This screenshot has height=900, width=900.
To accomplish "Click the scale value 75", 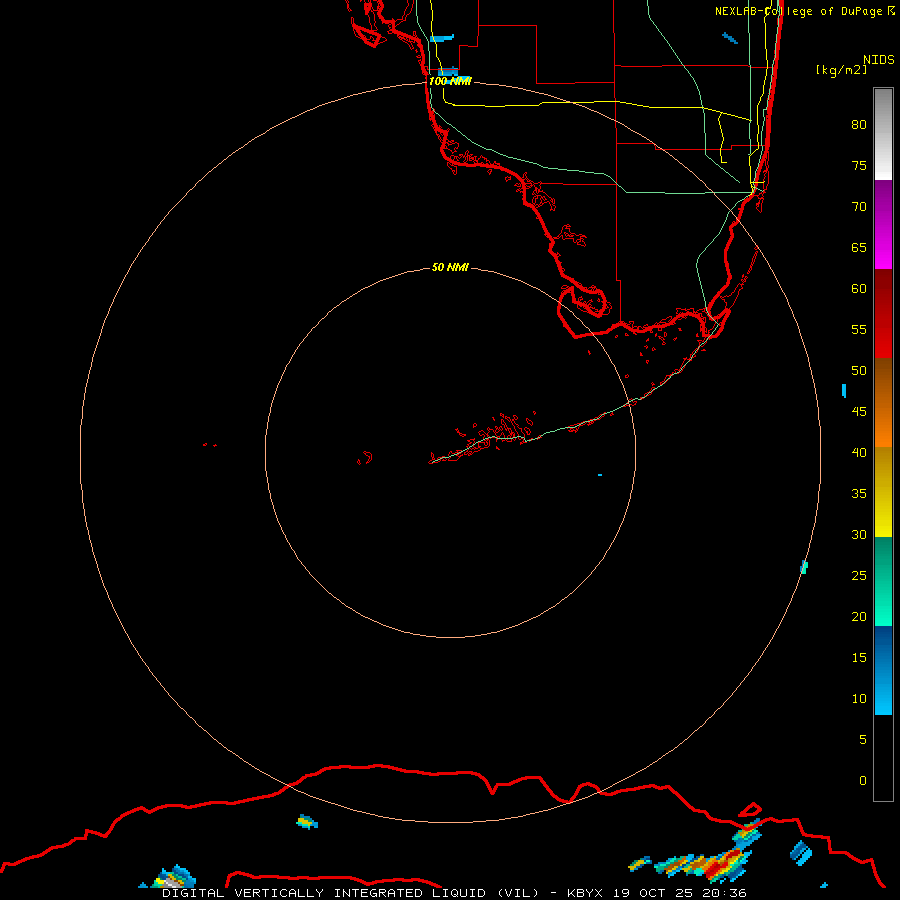I will 859,165.
